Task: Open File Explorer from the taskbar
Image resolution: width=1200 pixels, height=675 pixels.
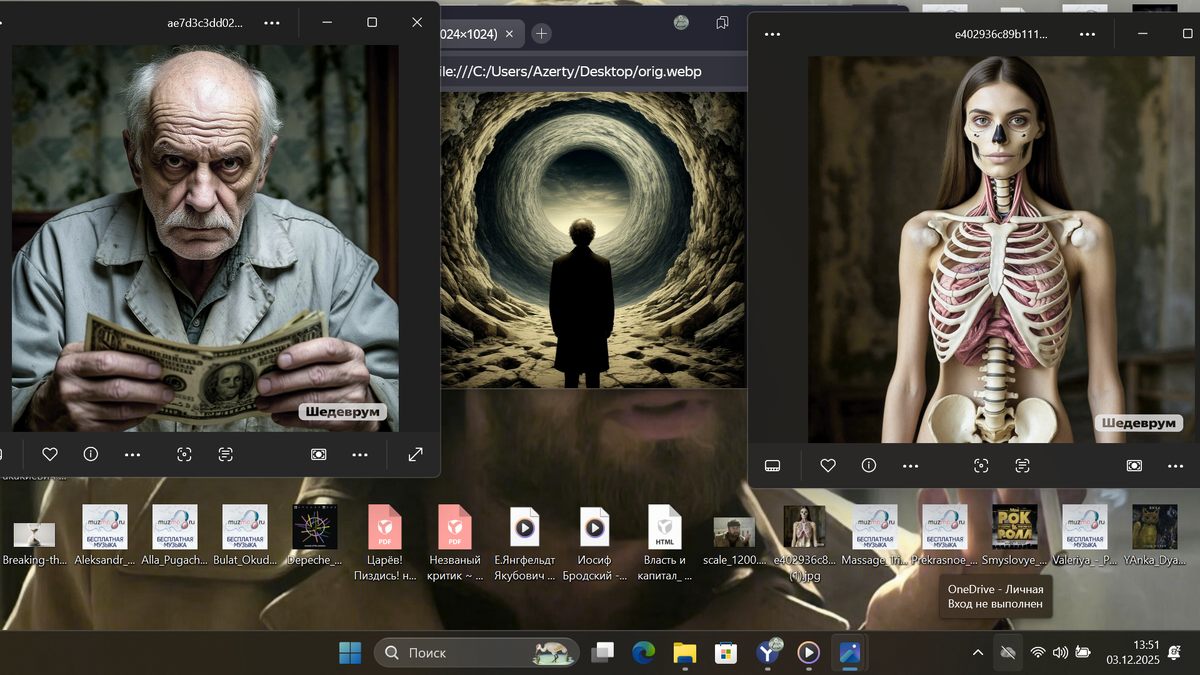Action: tap(685, 653)
